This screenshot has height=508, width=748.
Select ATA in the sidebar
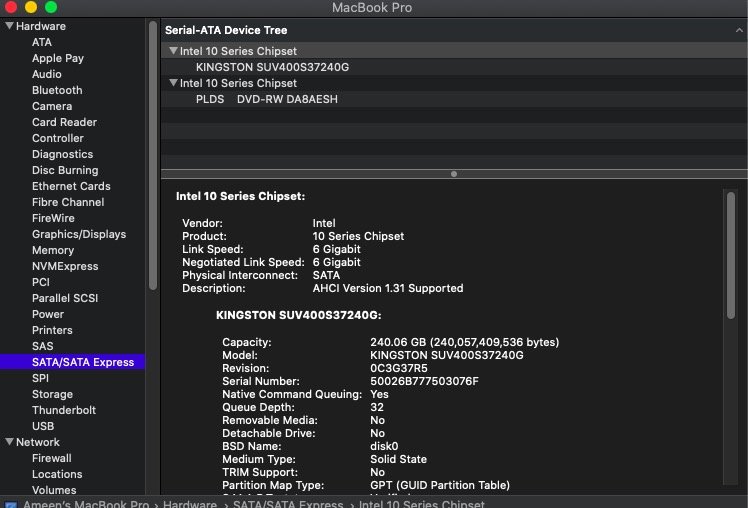point(42,42)
